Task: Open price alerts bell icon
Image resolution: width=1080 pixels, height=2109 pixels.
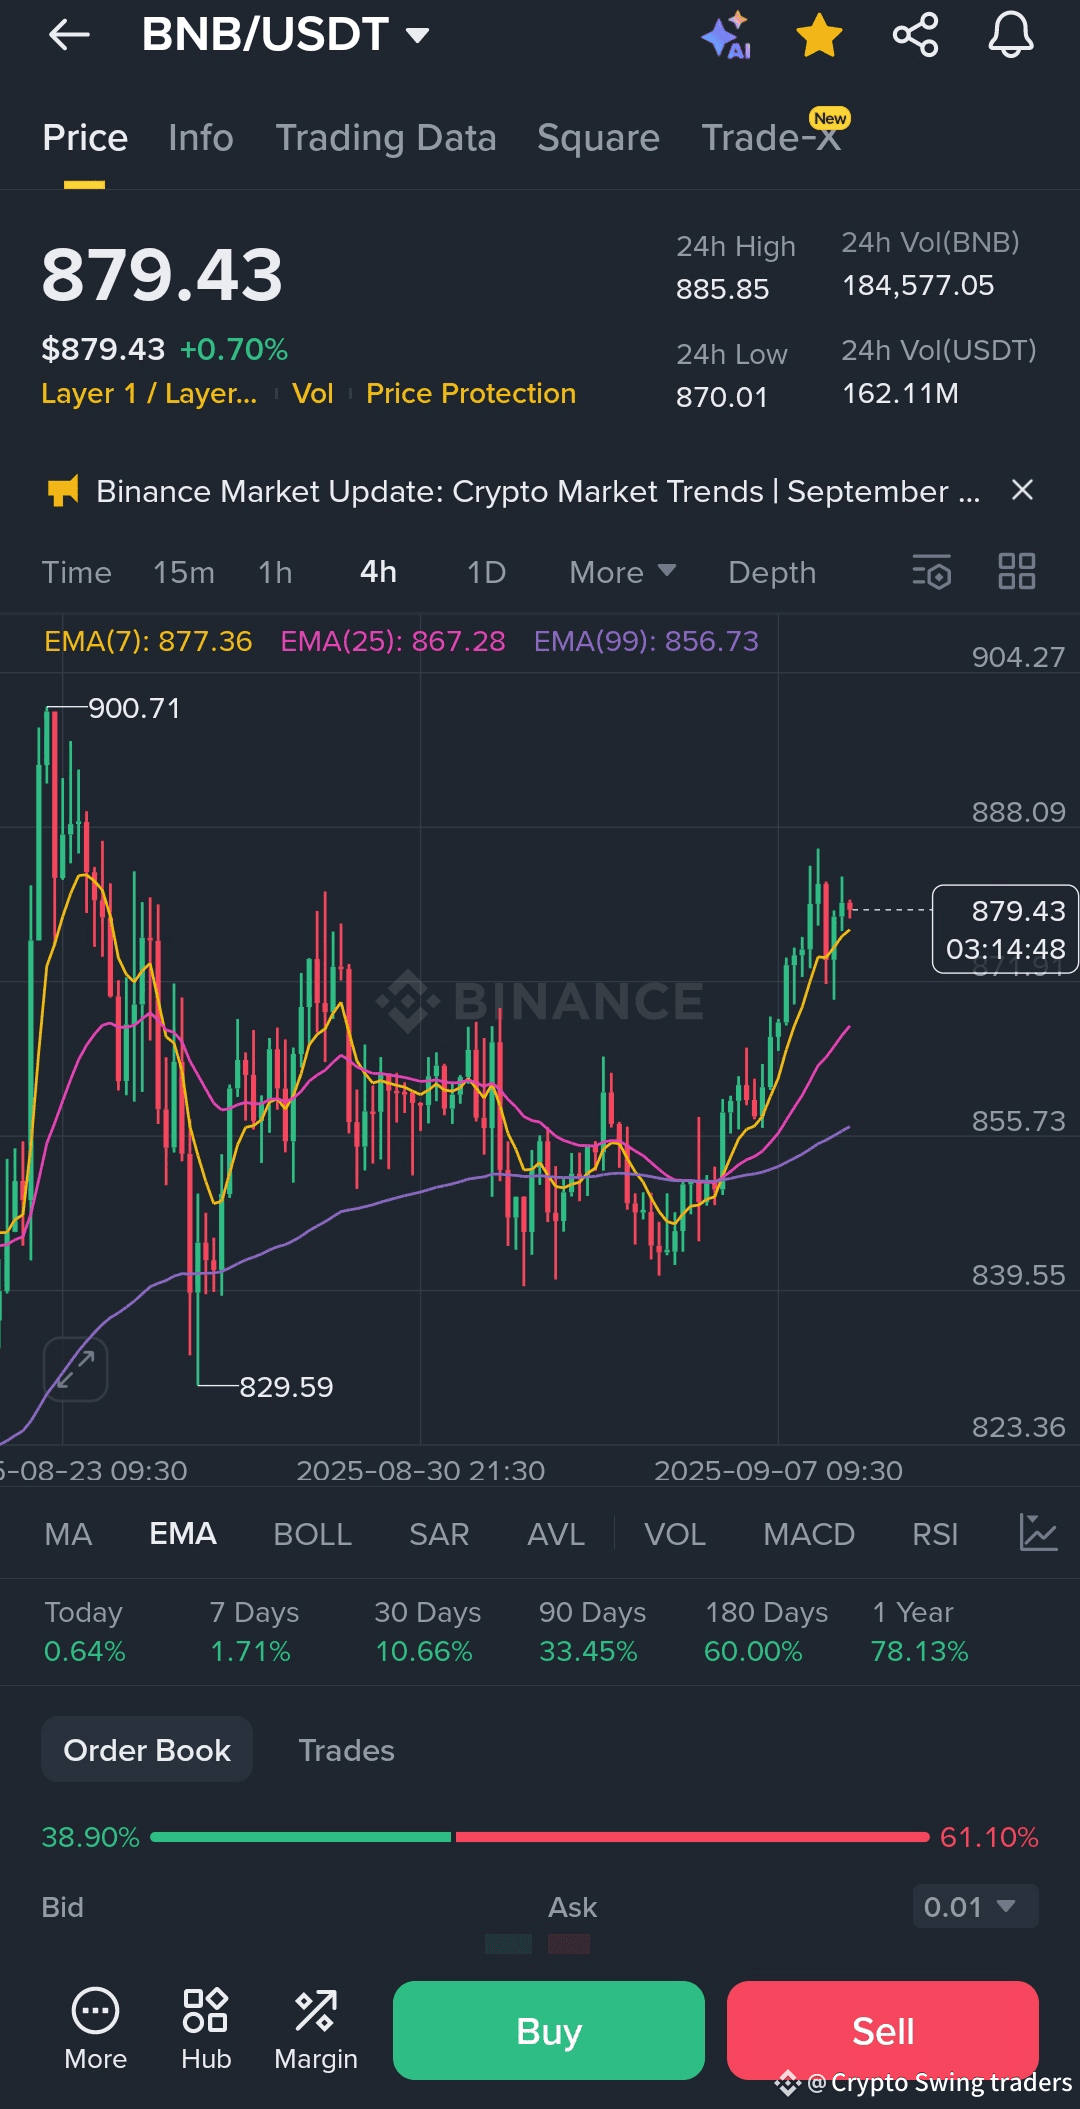Action: [x=1011, y=35]
